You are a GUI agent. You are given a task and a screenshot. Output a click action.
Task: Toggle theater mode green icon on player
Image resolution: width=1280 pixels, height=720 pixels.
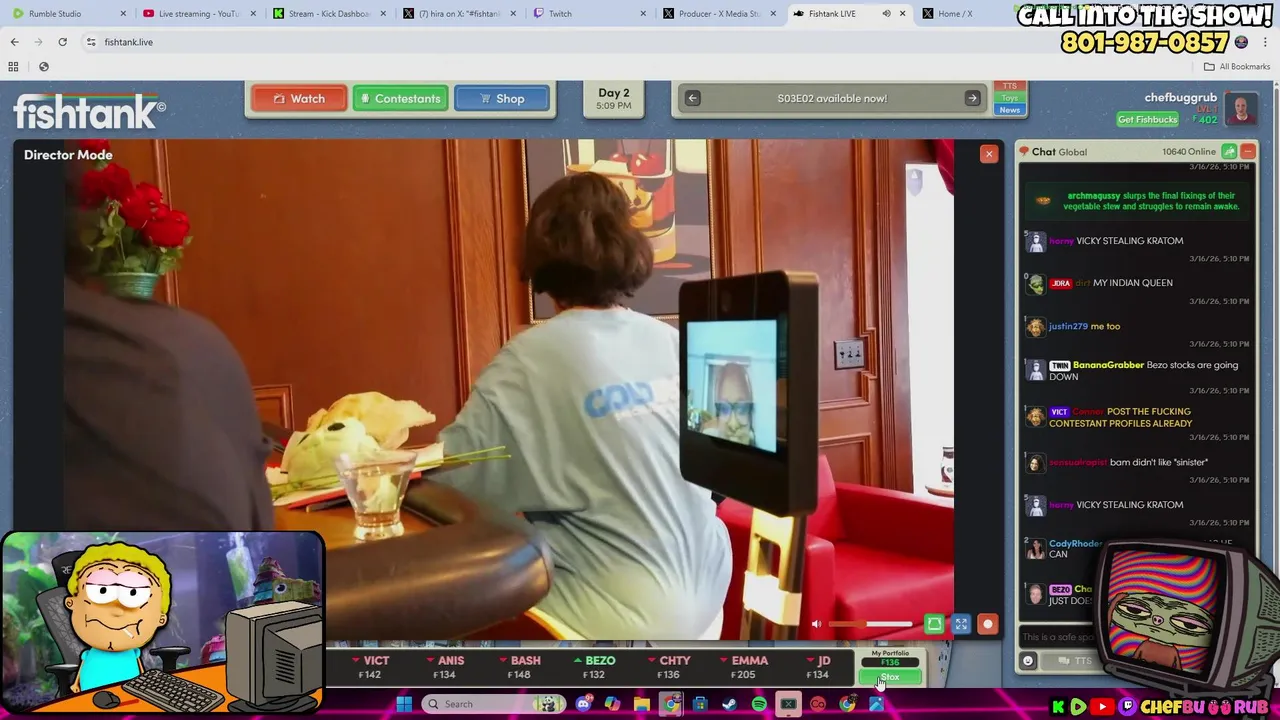click(x=934, y=624)
